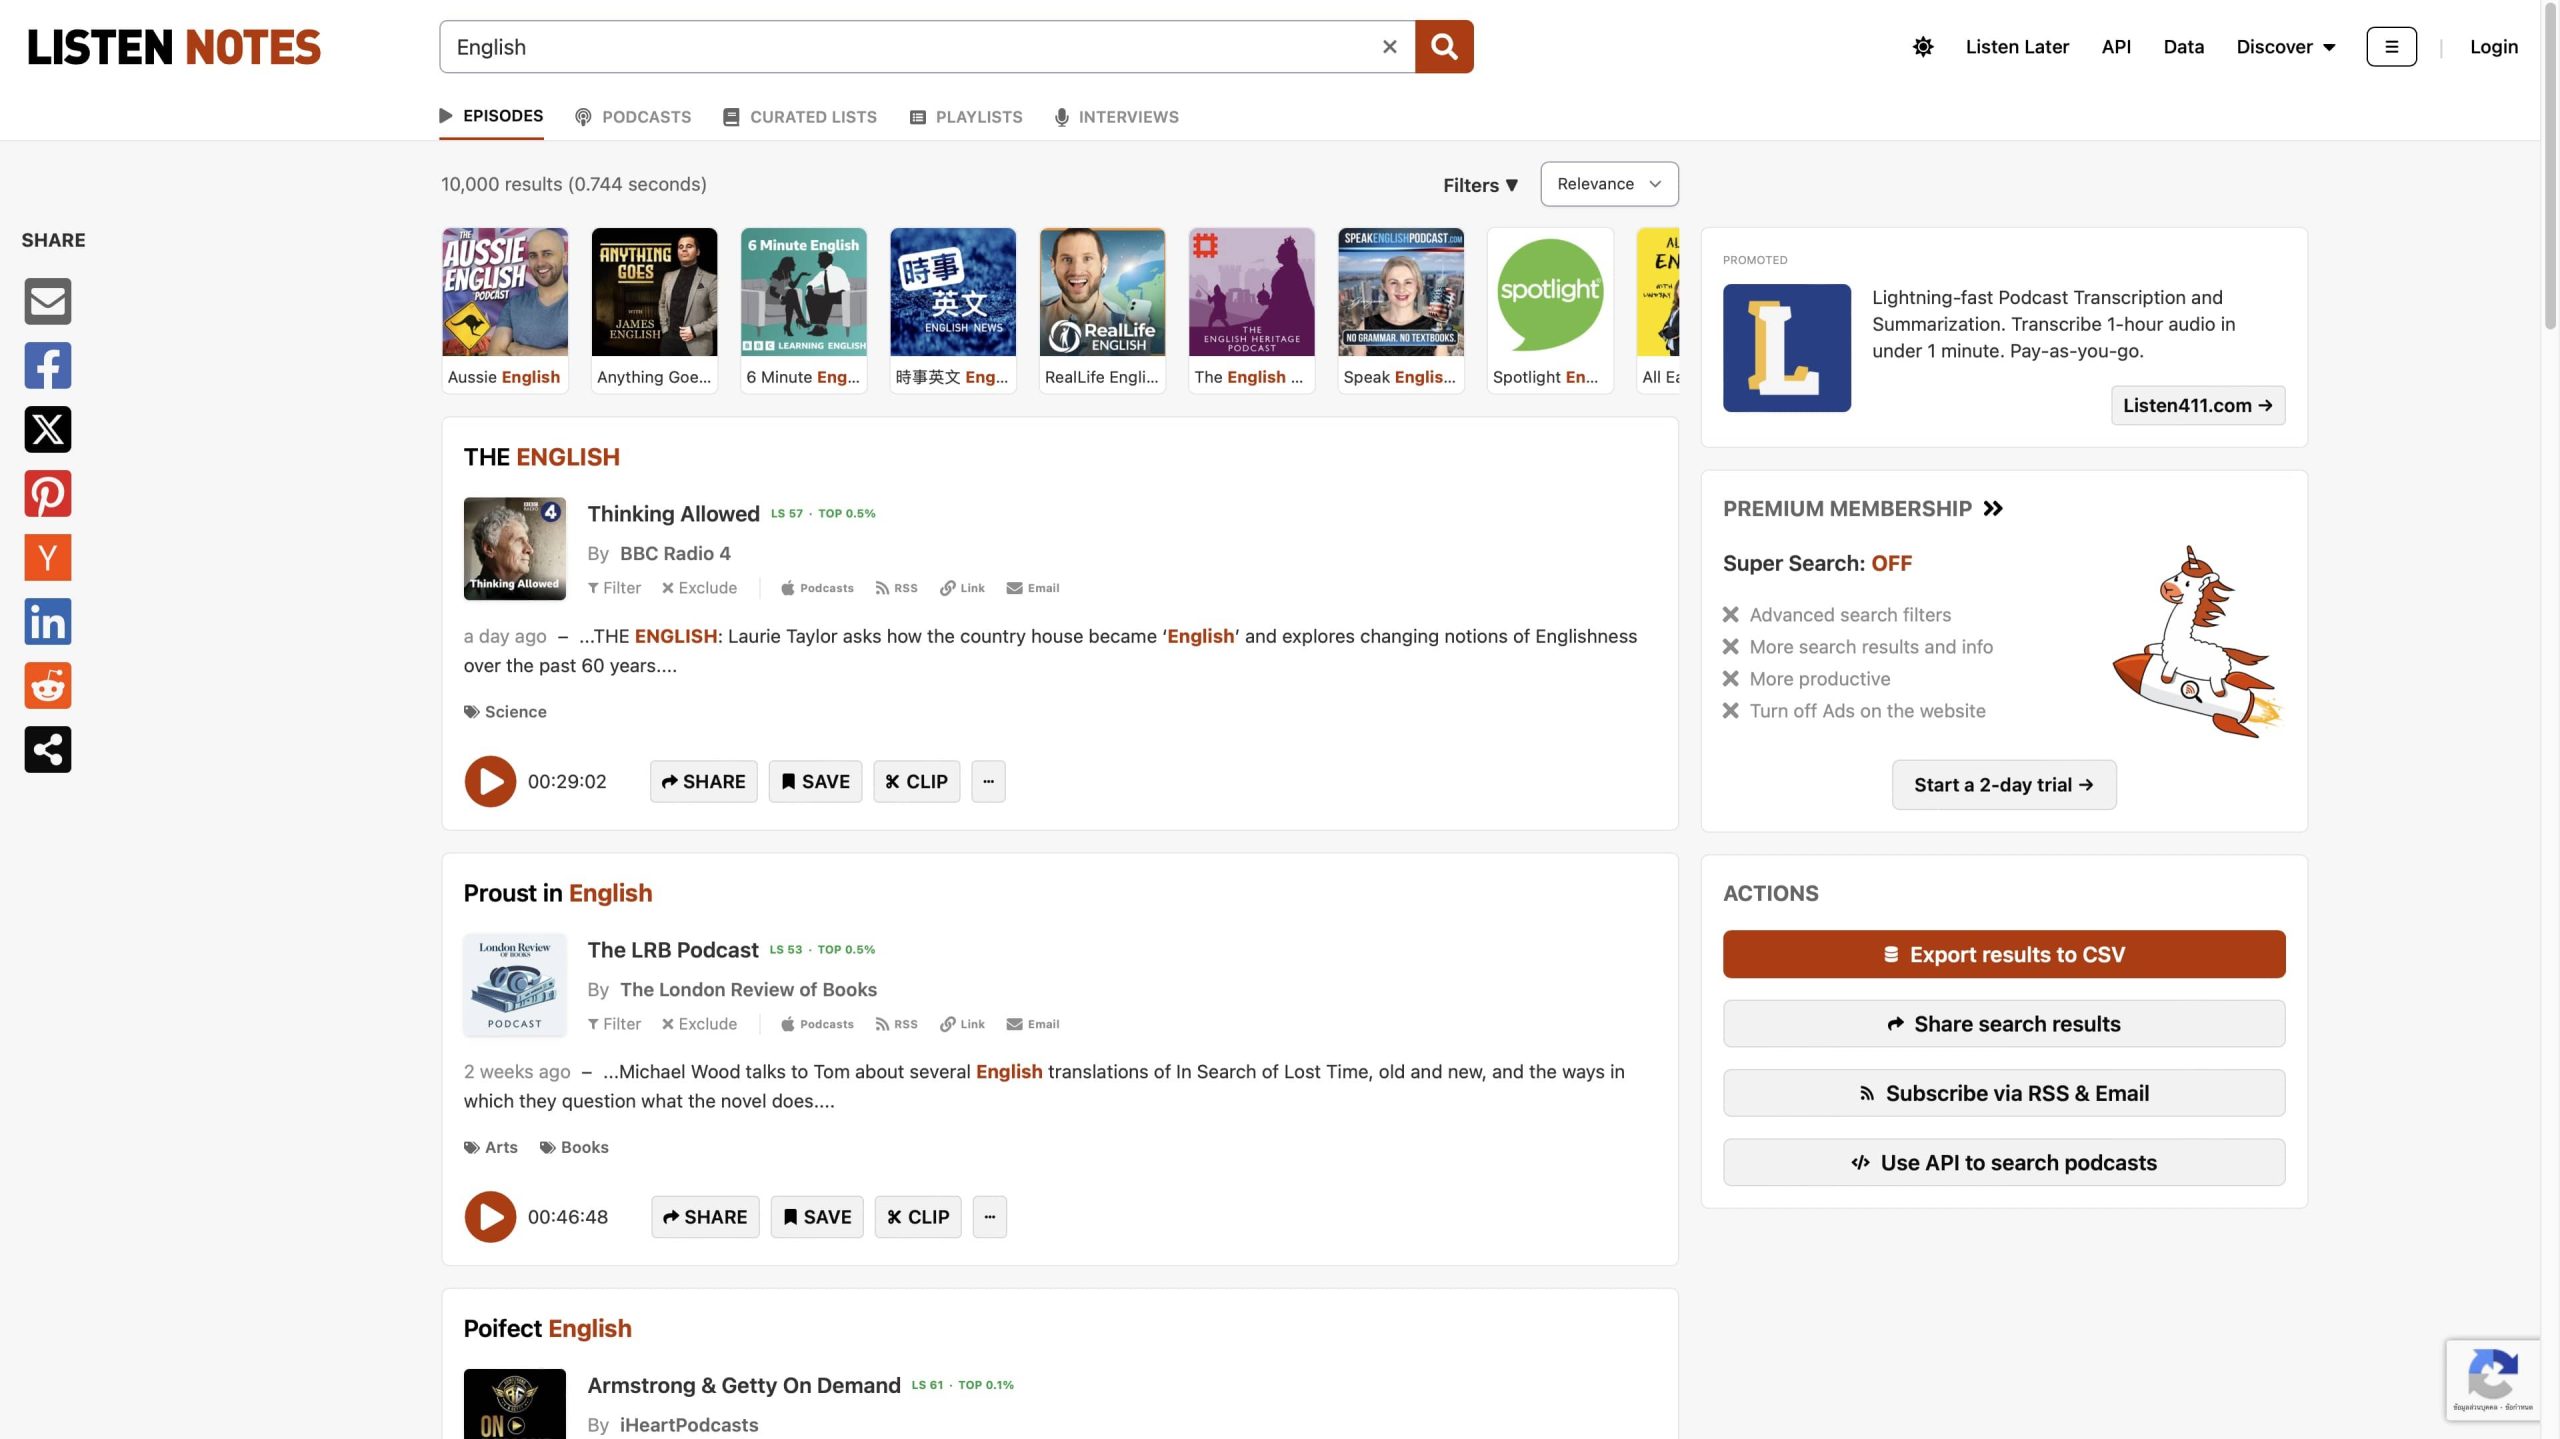Open the Relevance sort dropdown
Screen dimensions: 2560x1439
pos(1608,184)
